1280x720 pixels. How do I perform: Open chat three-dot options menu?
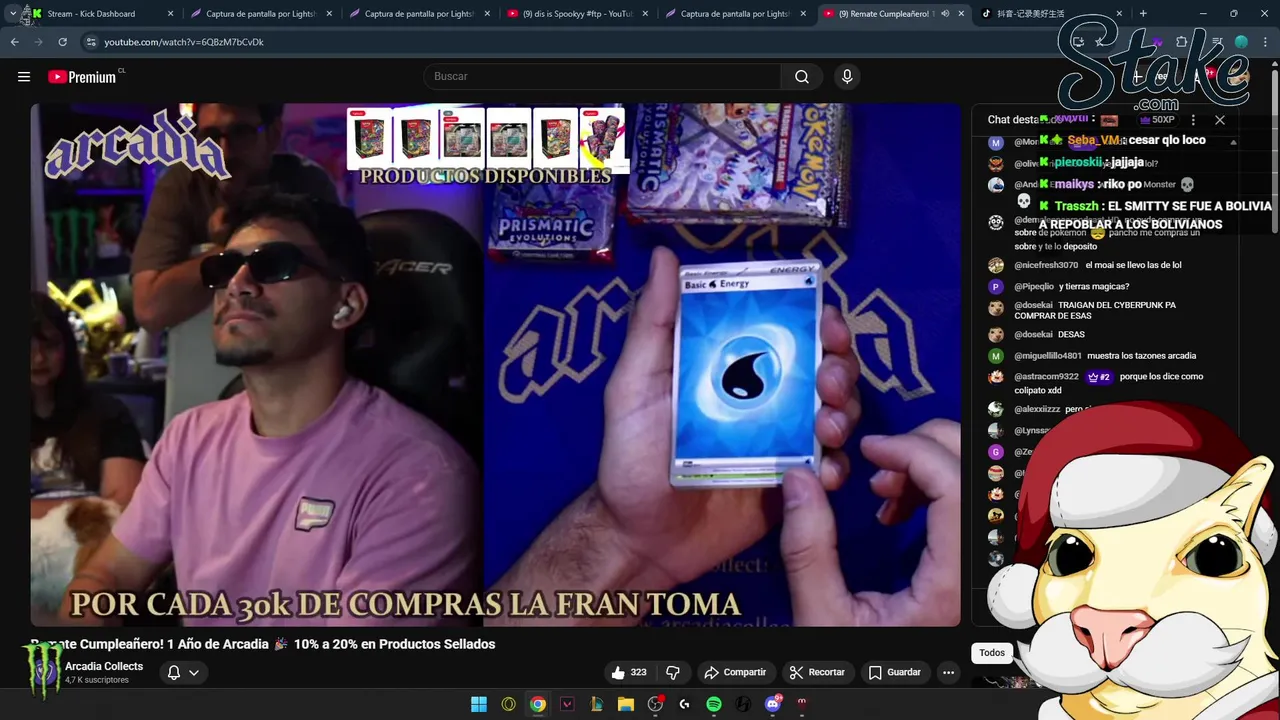[1193, 120]
